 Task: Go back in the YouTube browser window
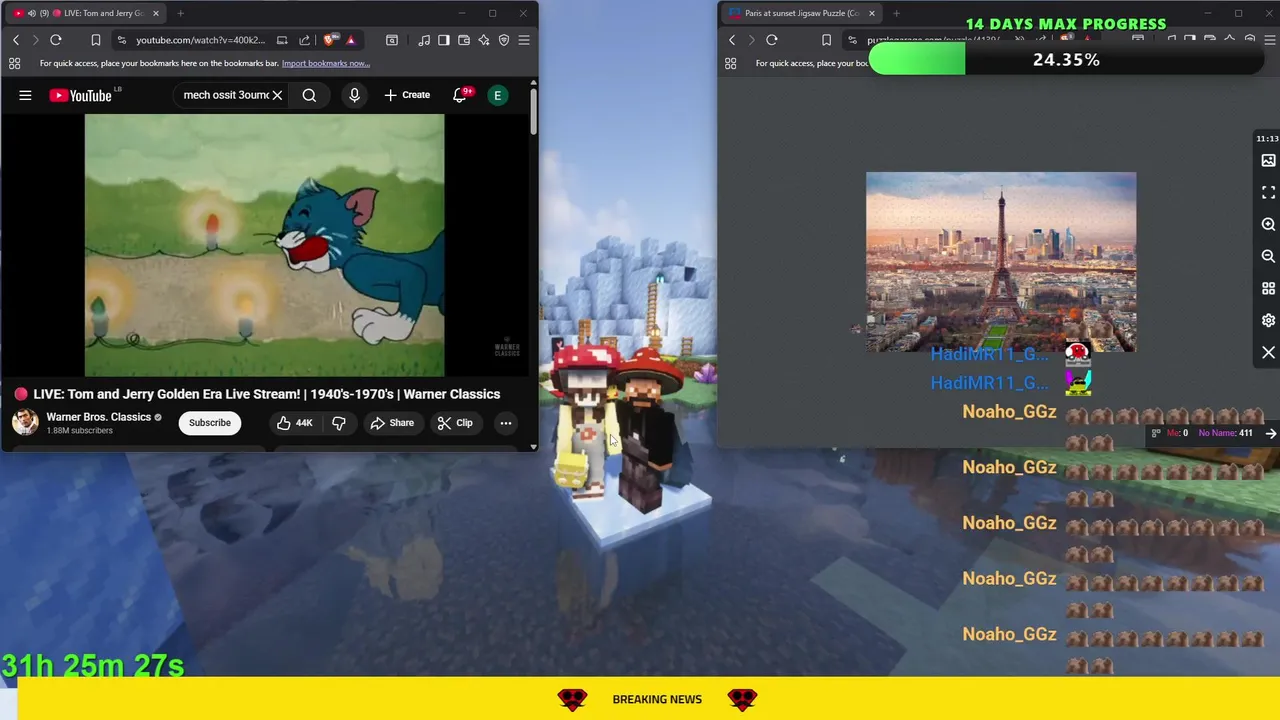pos(16,40)
